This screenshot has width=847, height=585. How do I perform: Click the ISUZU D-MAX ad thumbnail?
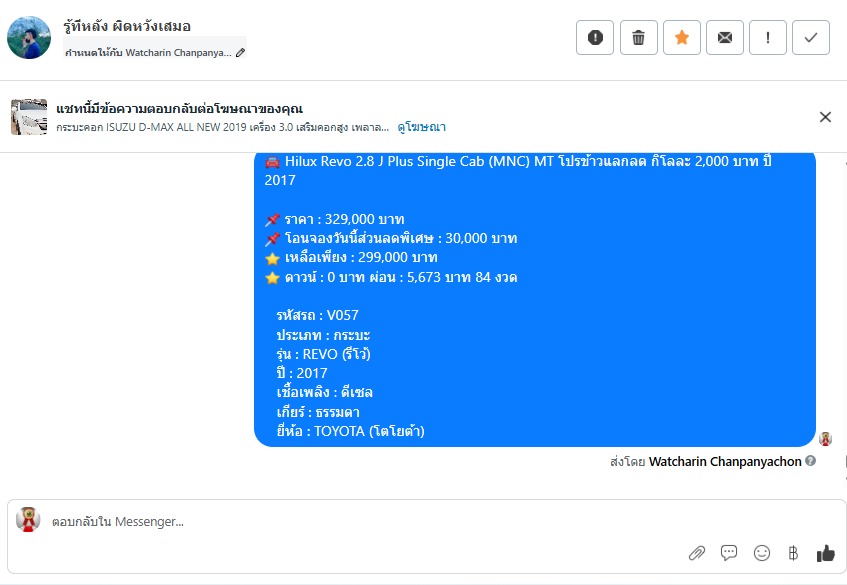pyautogui.click(x=29, y=117)
